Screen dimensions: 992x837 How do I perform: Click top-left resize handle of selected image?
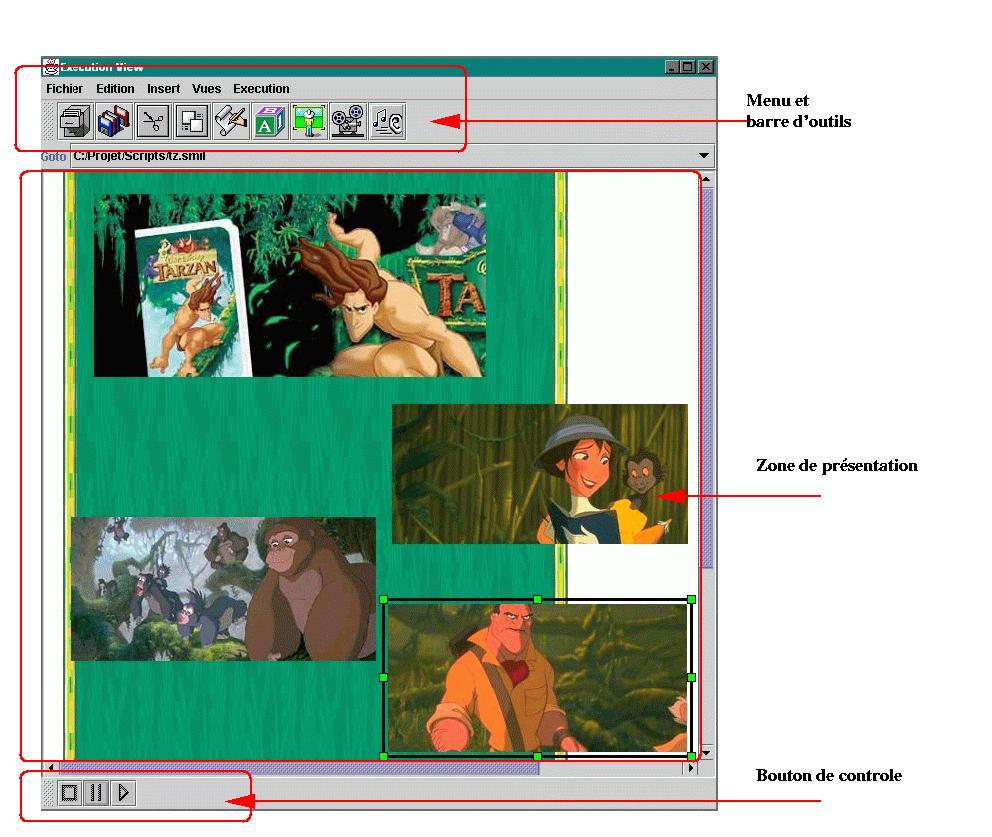tap(383, 599)
